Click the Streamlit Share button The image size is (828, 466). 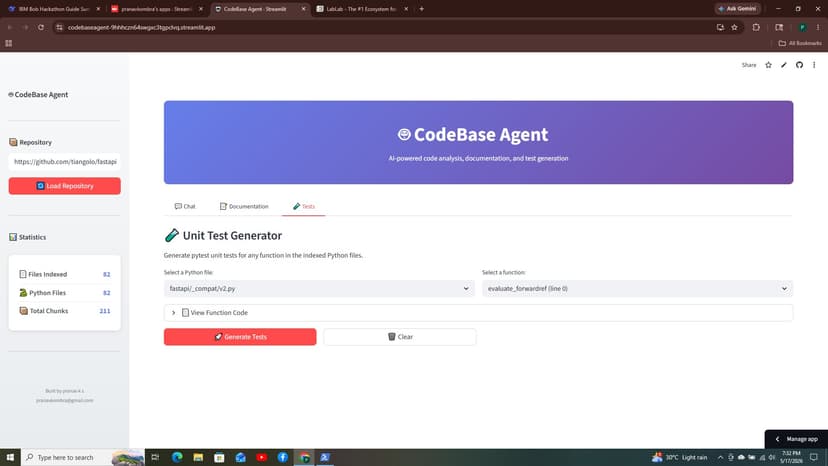[749, 65]
